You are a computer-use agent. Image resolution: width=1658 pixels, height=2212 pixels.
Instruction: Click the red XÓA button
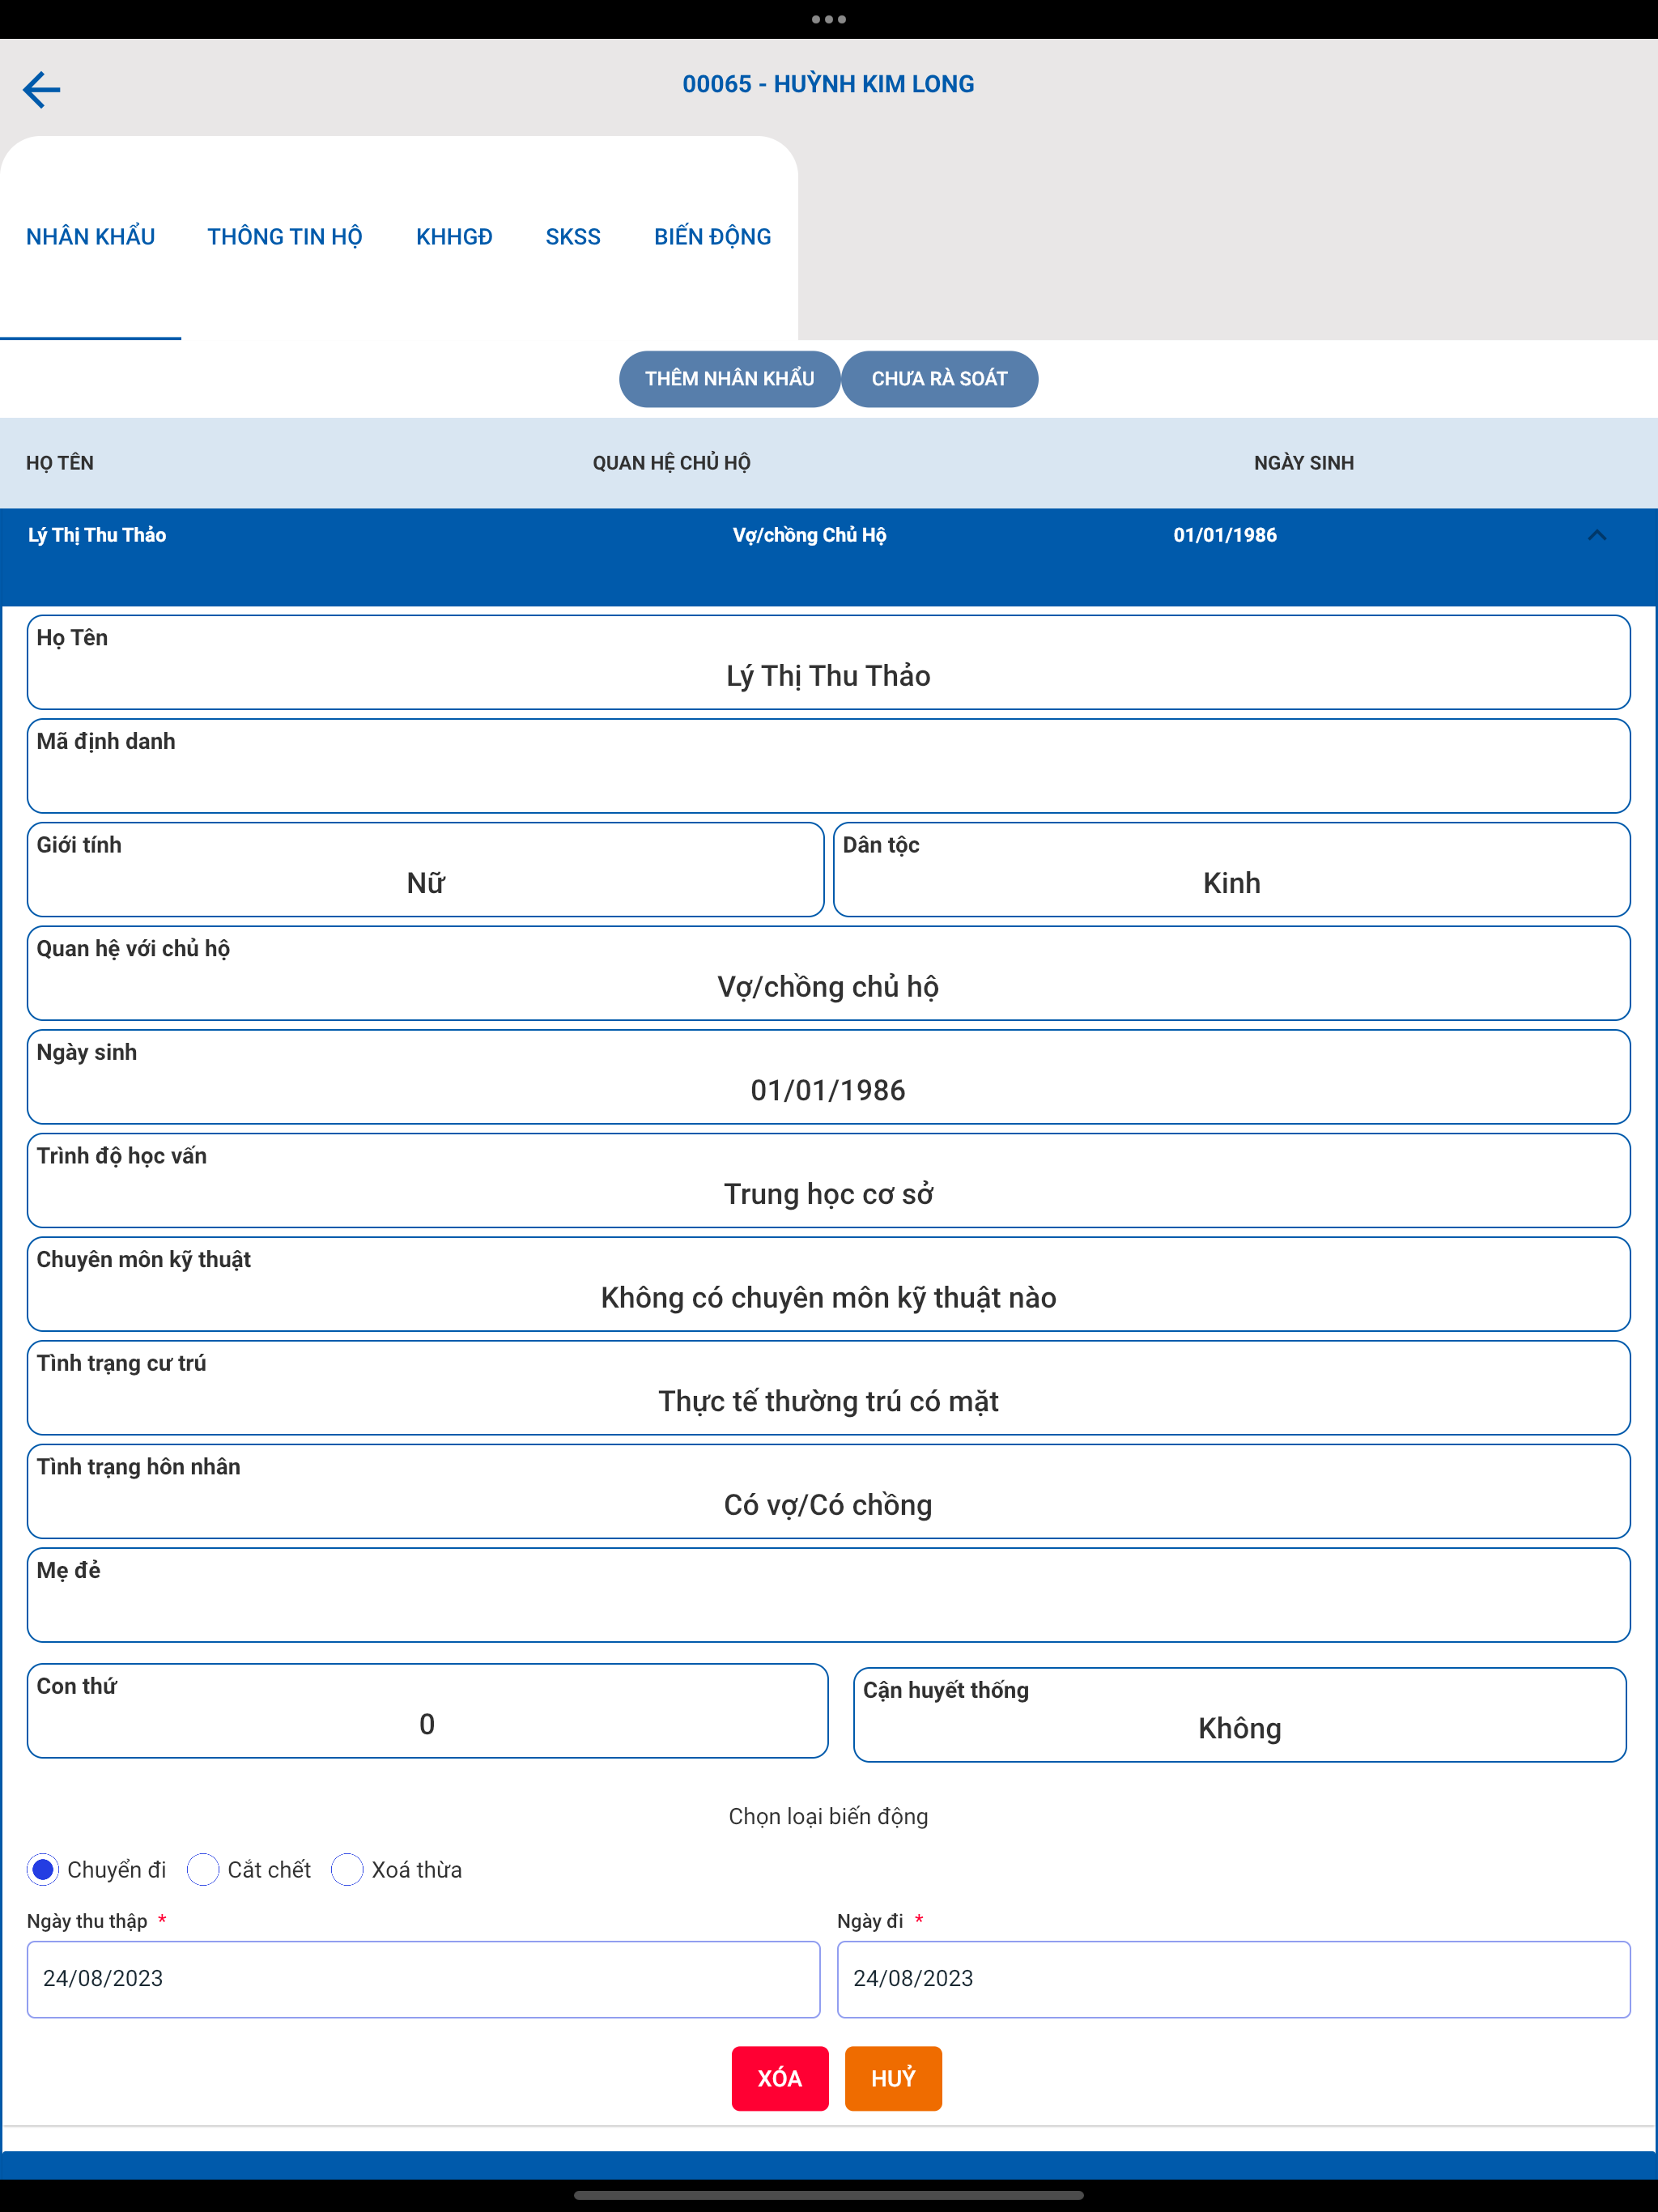(780, 2078)
